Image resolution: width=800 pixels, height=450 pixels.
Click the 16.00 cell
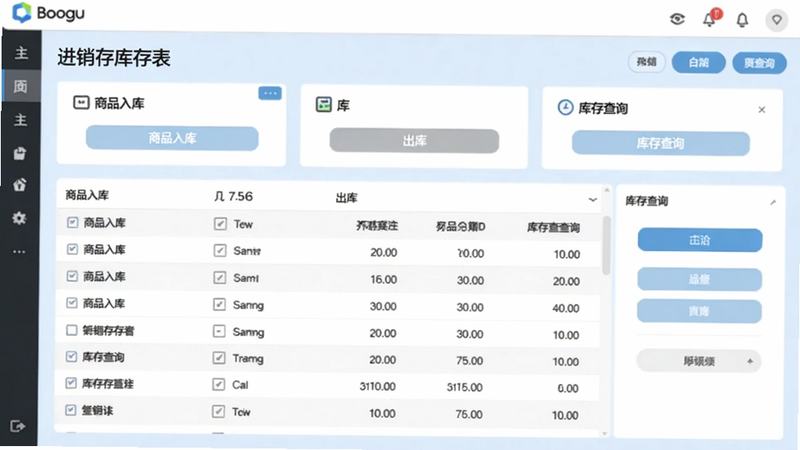(x=383, y=280)
